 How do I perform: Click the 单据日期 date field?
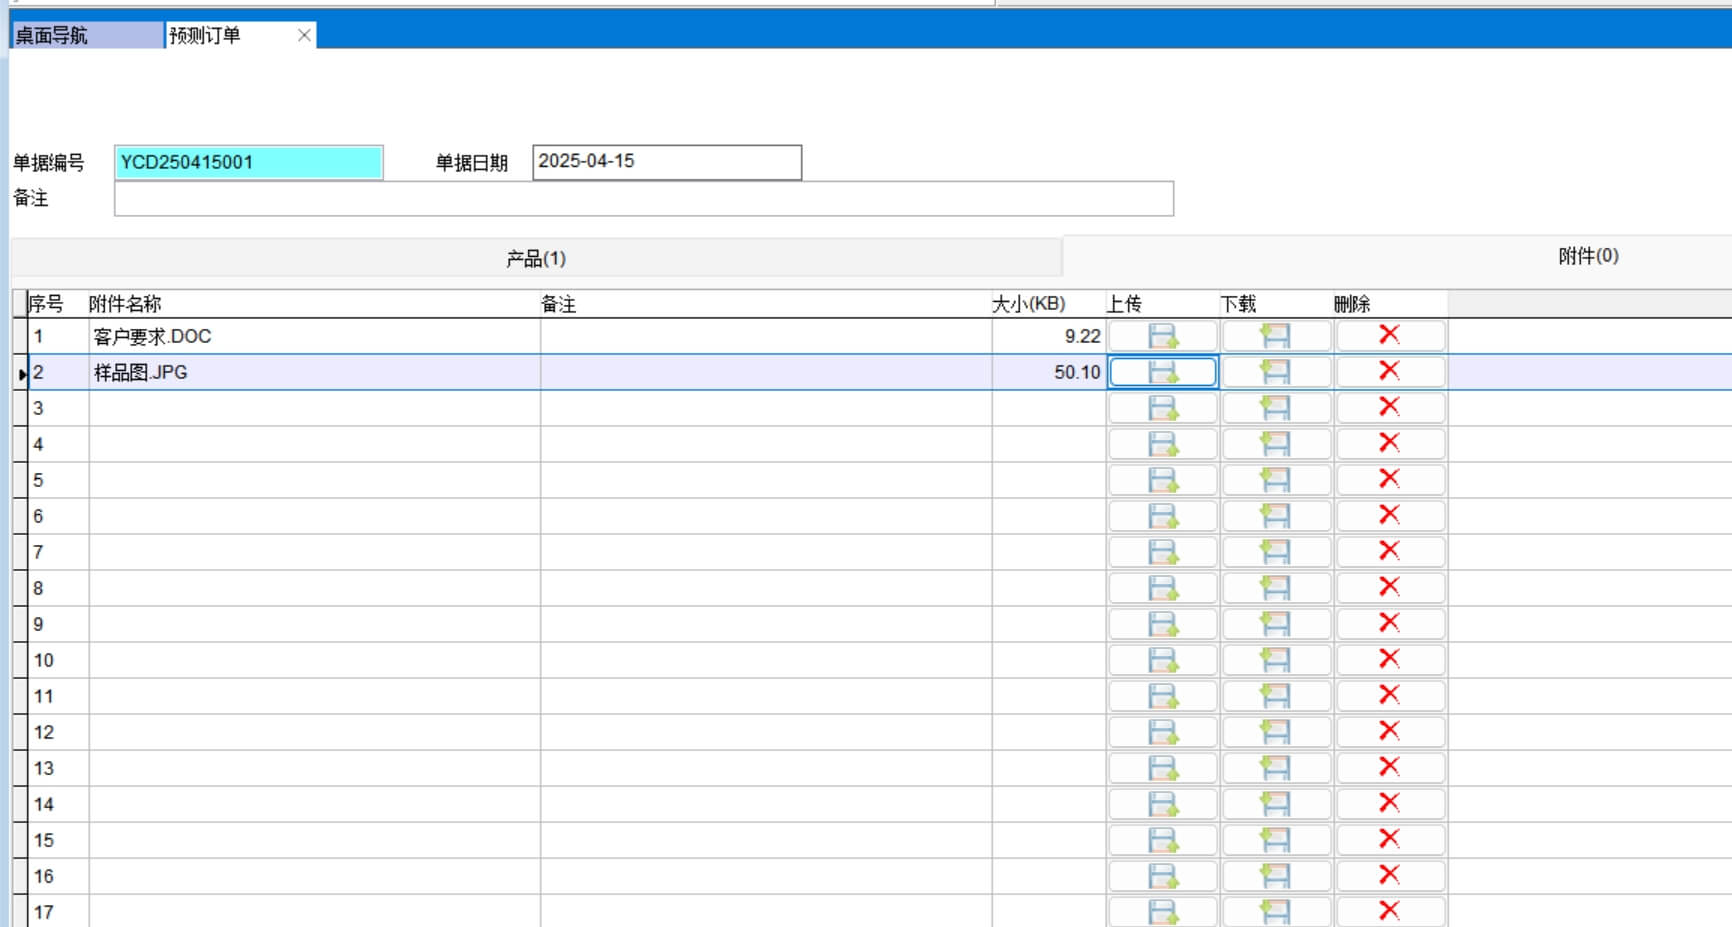666,162
